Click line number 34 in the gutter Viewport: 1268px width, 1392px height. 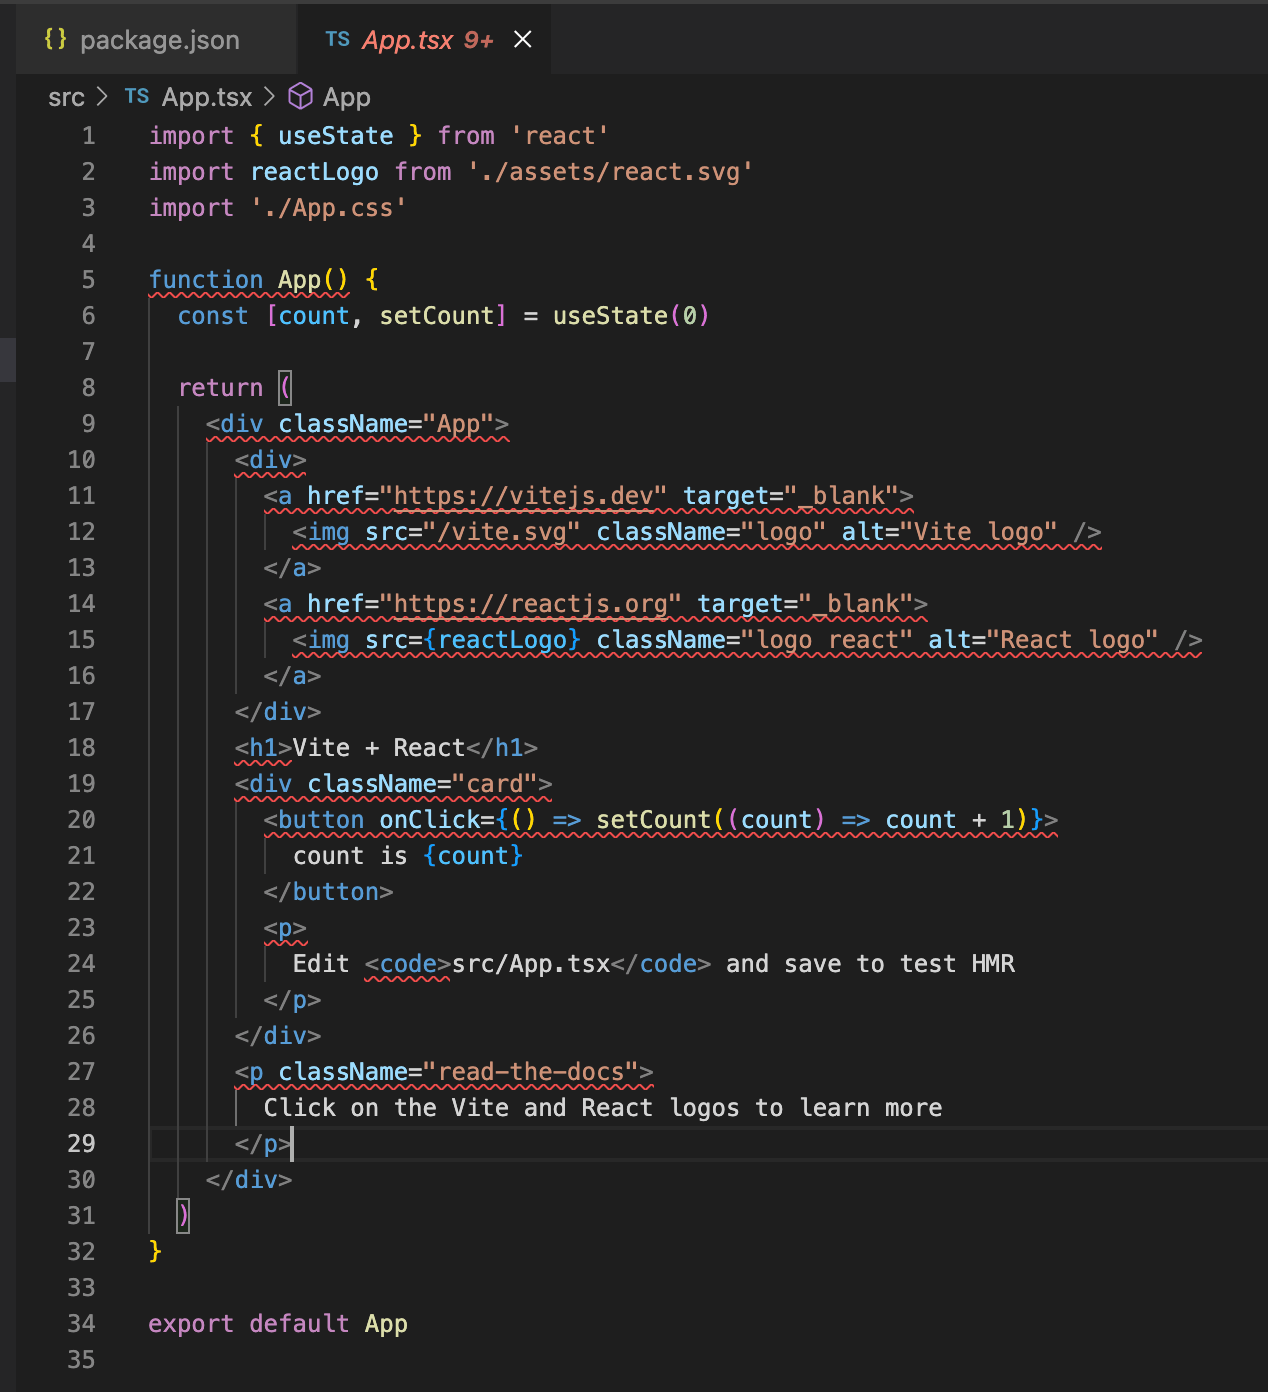coord(82,1324)
